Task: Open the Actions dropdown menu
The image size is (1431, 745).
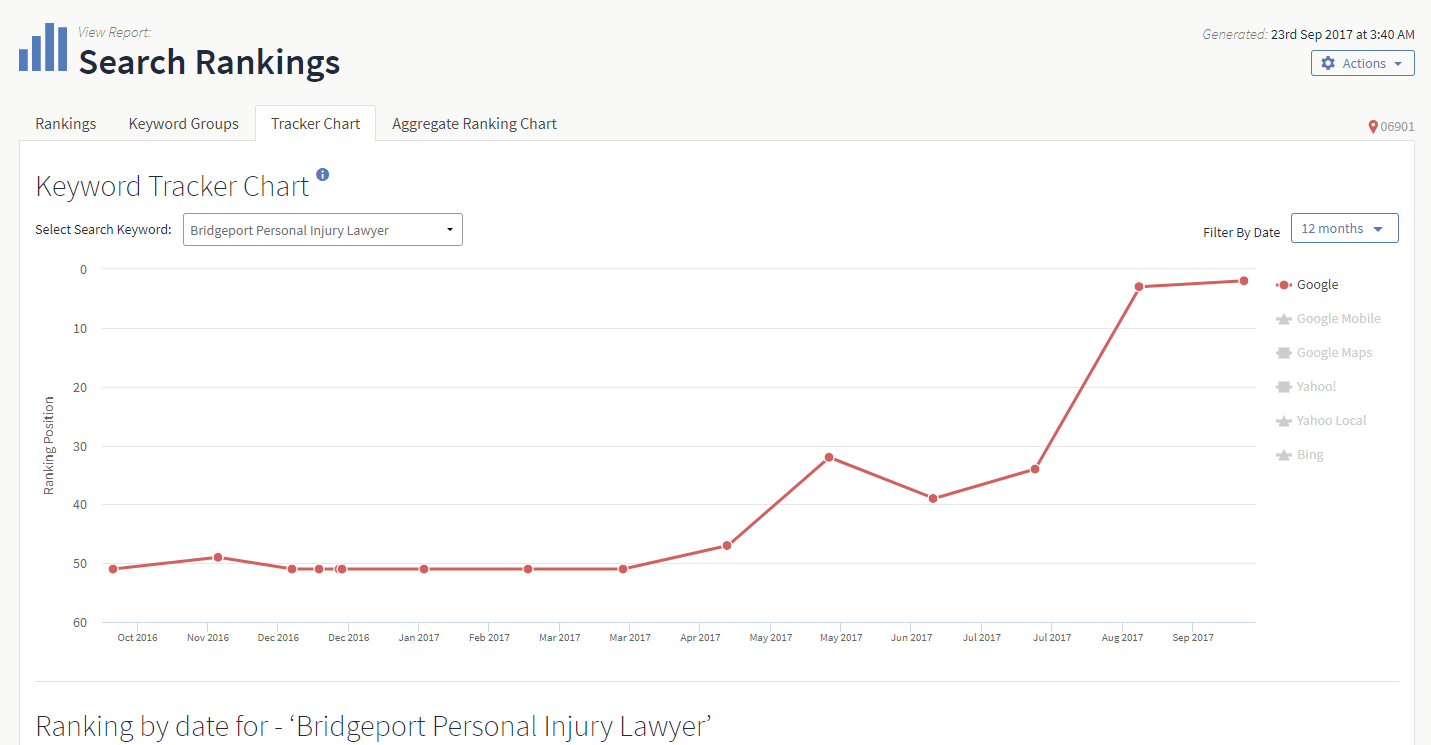Action: pos(1363,63)
